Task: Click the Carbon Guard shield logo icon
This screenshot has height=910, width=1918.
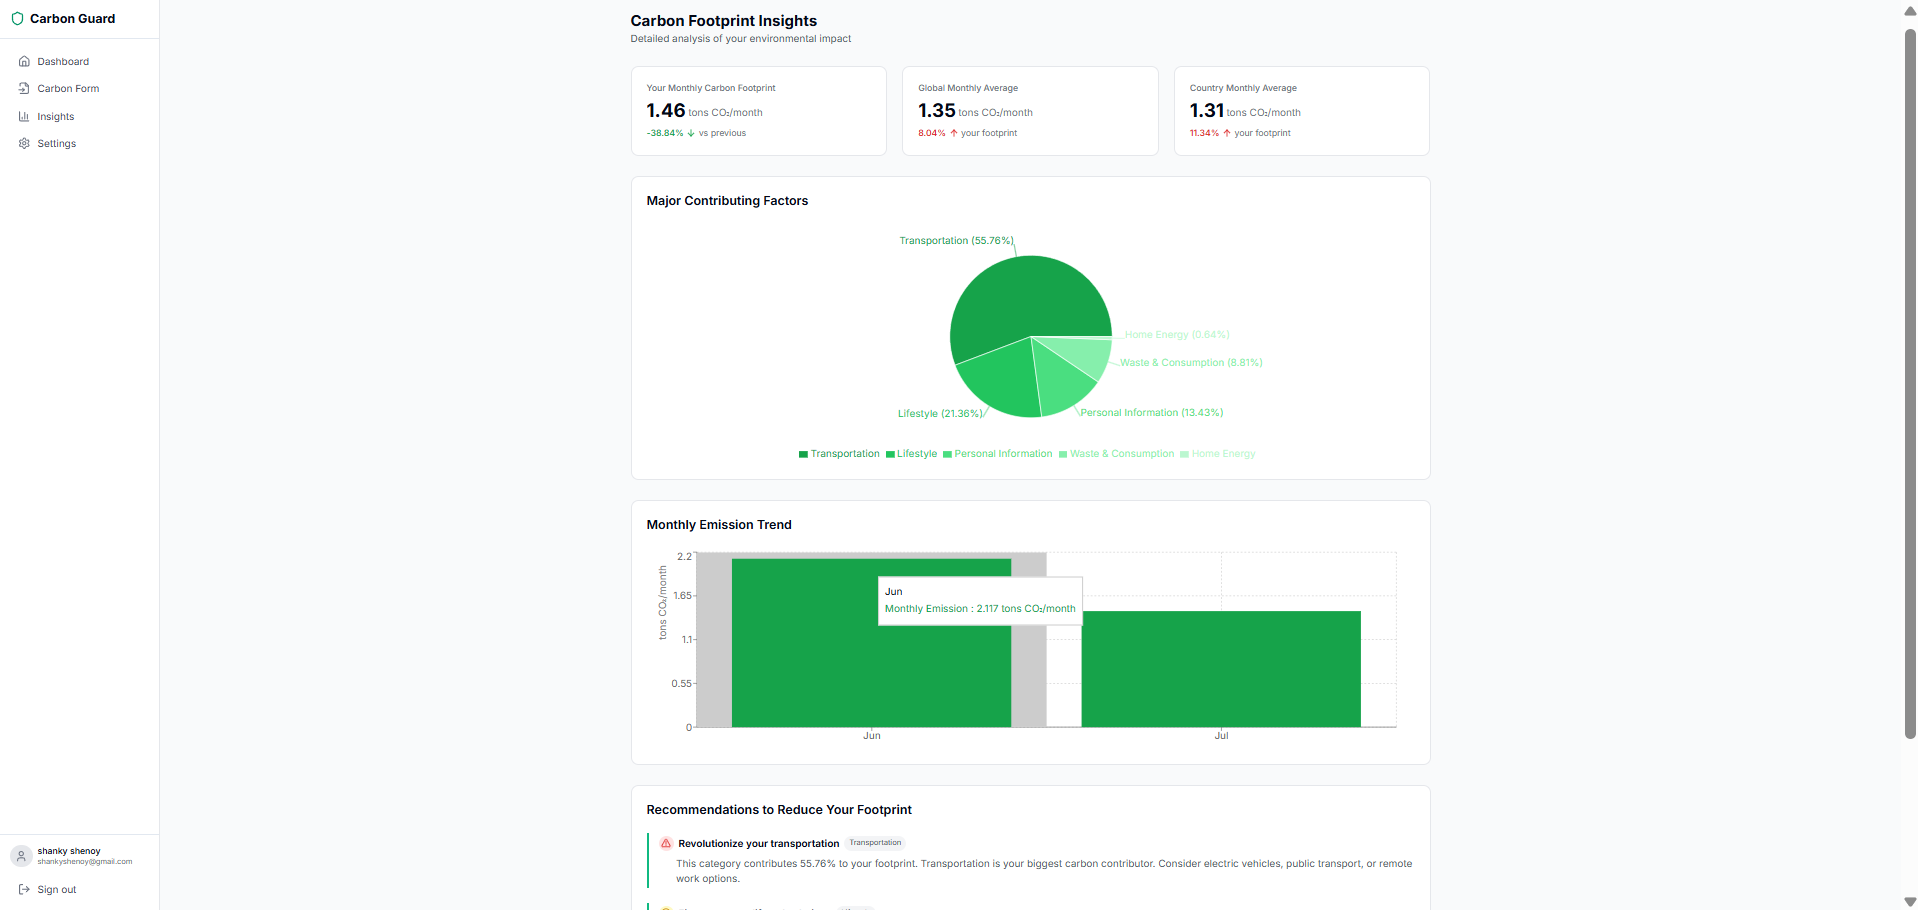Action: click(x=17, y=19)
